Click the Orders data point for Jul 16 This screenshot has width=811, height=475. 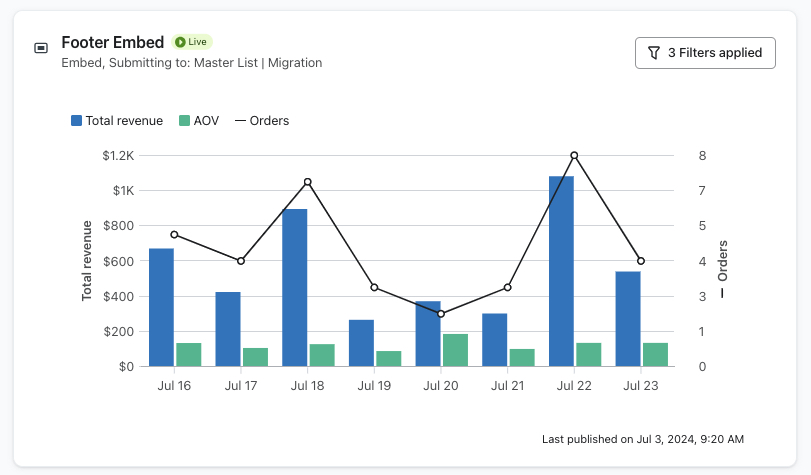(x=174, y=235)
